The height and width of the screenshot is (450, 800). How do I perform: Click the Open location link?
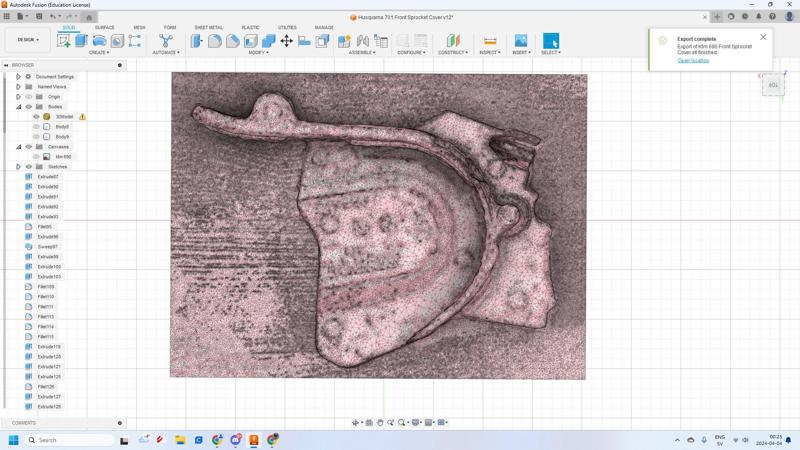point(693,60)
